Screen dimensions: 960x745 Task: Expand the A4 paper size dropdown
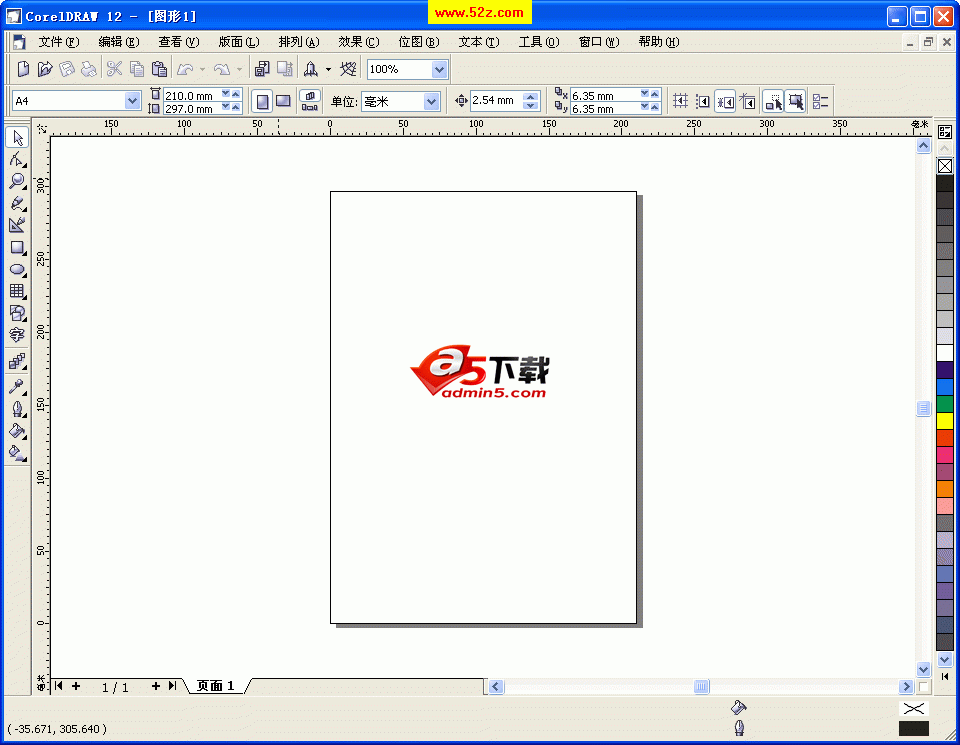132,101
